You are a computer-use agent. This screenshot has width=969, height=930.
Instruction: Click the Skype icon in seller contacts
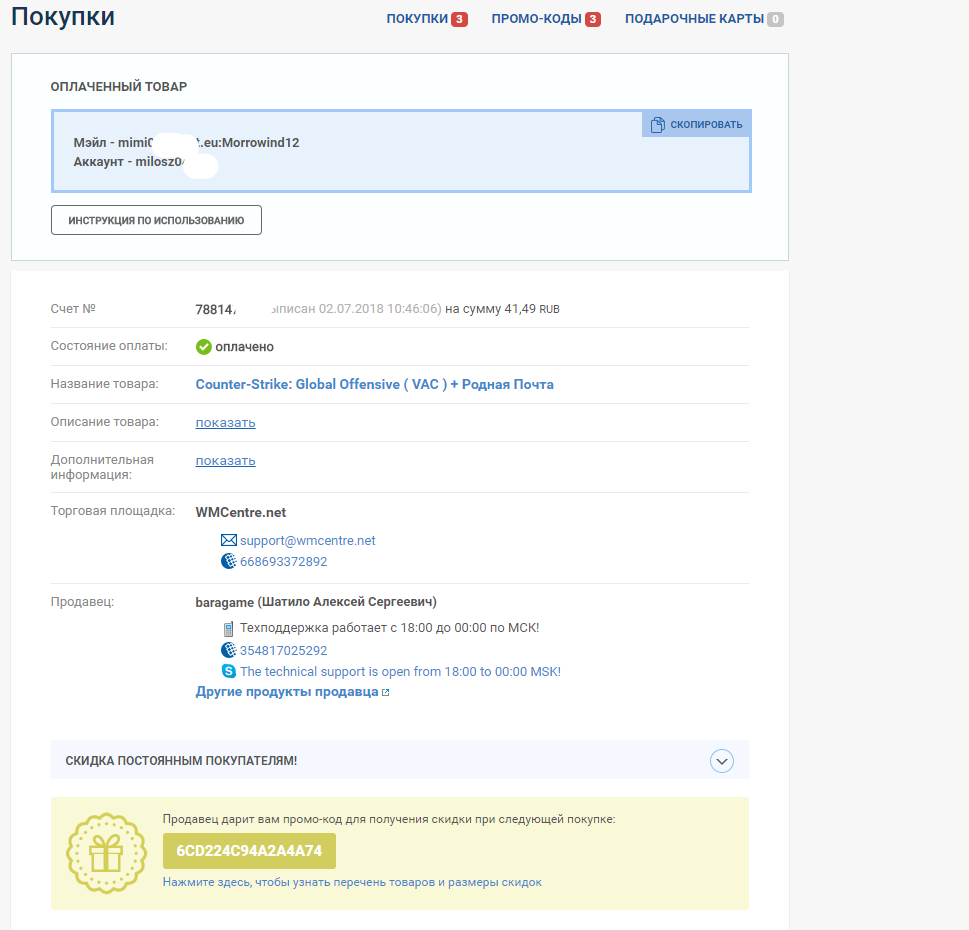click(229, 671)
